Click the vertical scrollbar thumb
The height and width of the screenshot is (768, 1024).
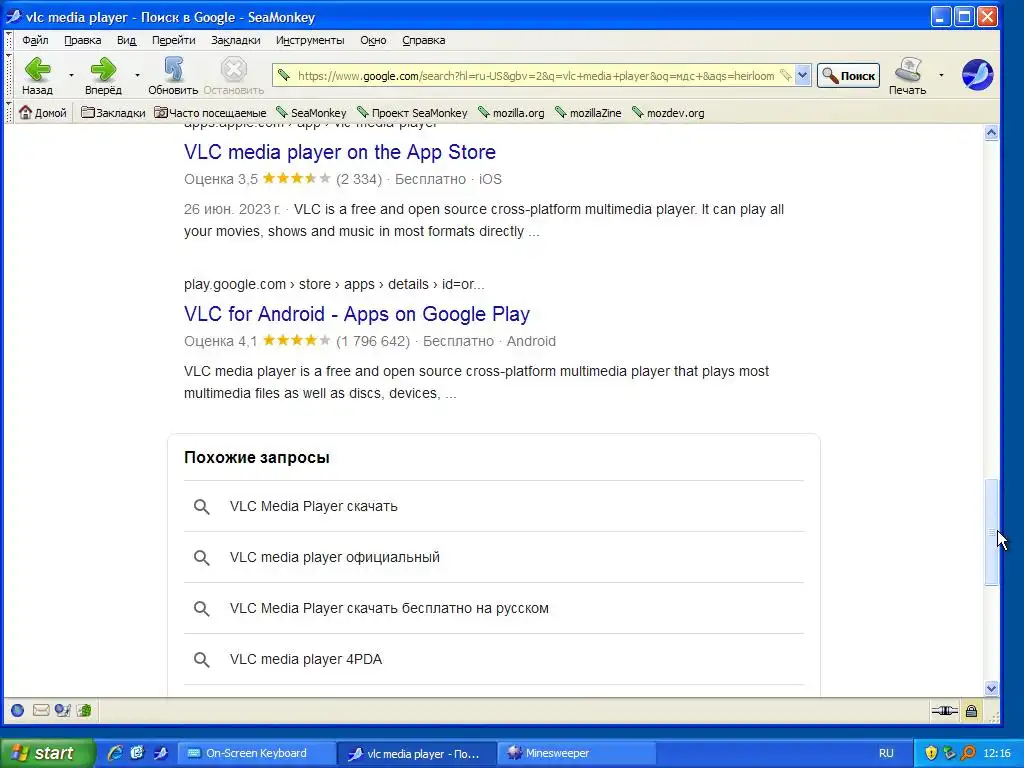pos(991,532)
